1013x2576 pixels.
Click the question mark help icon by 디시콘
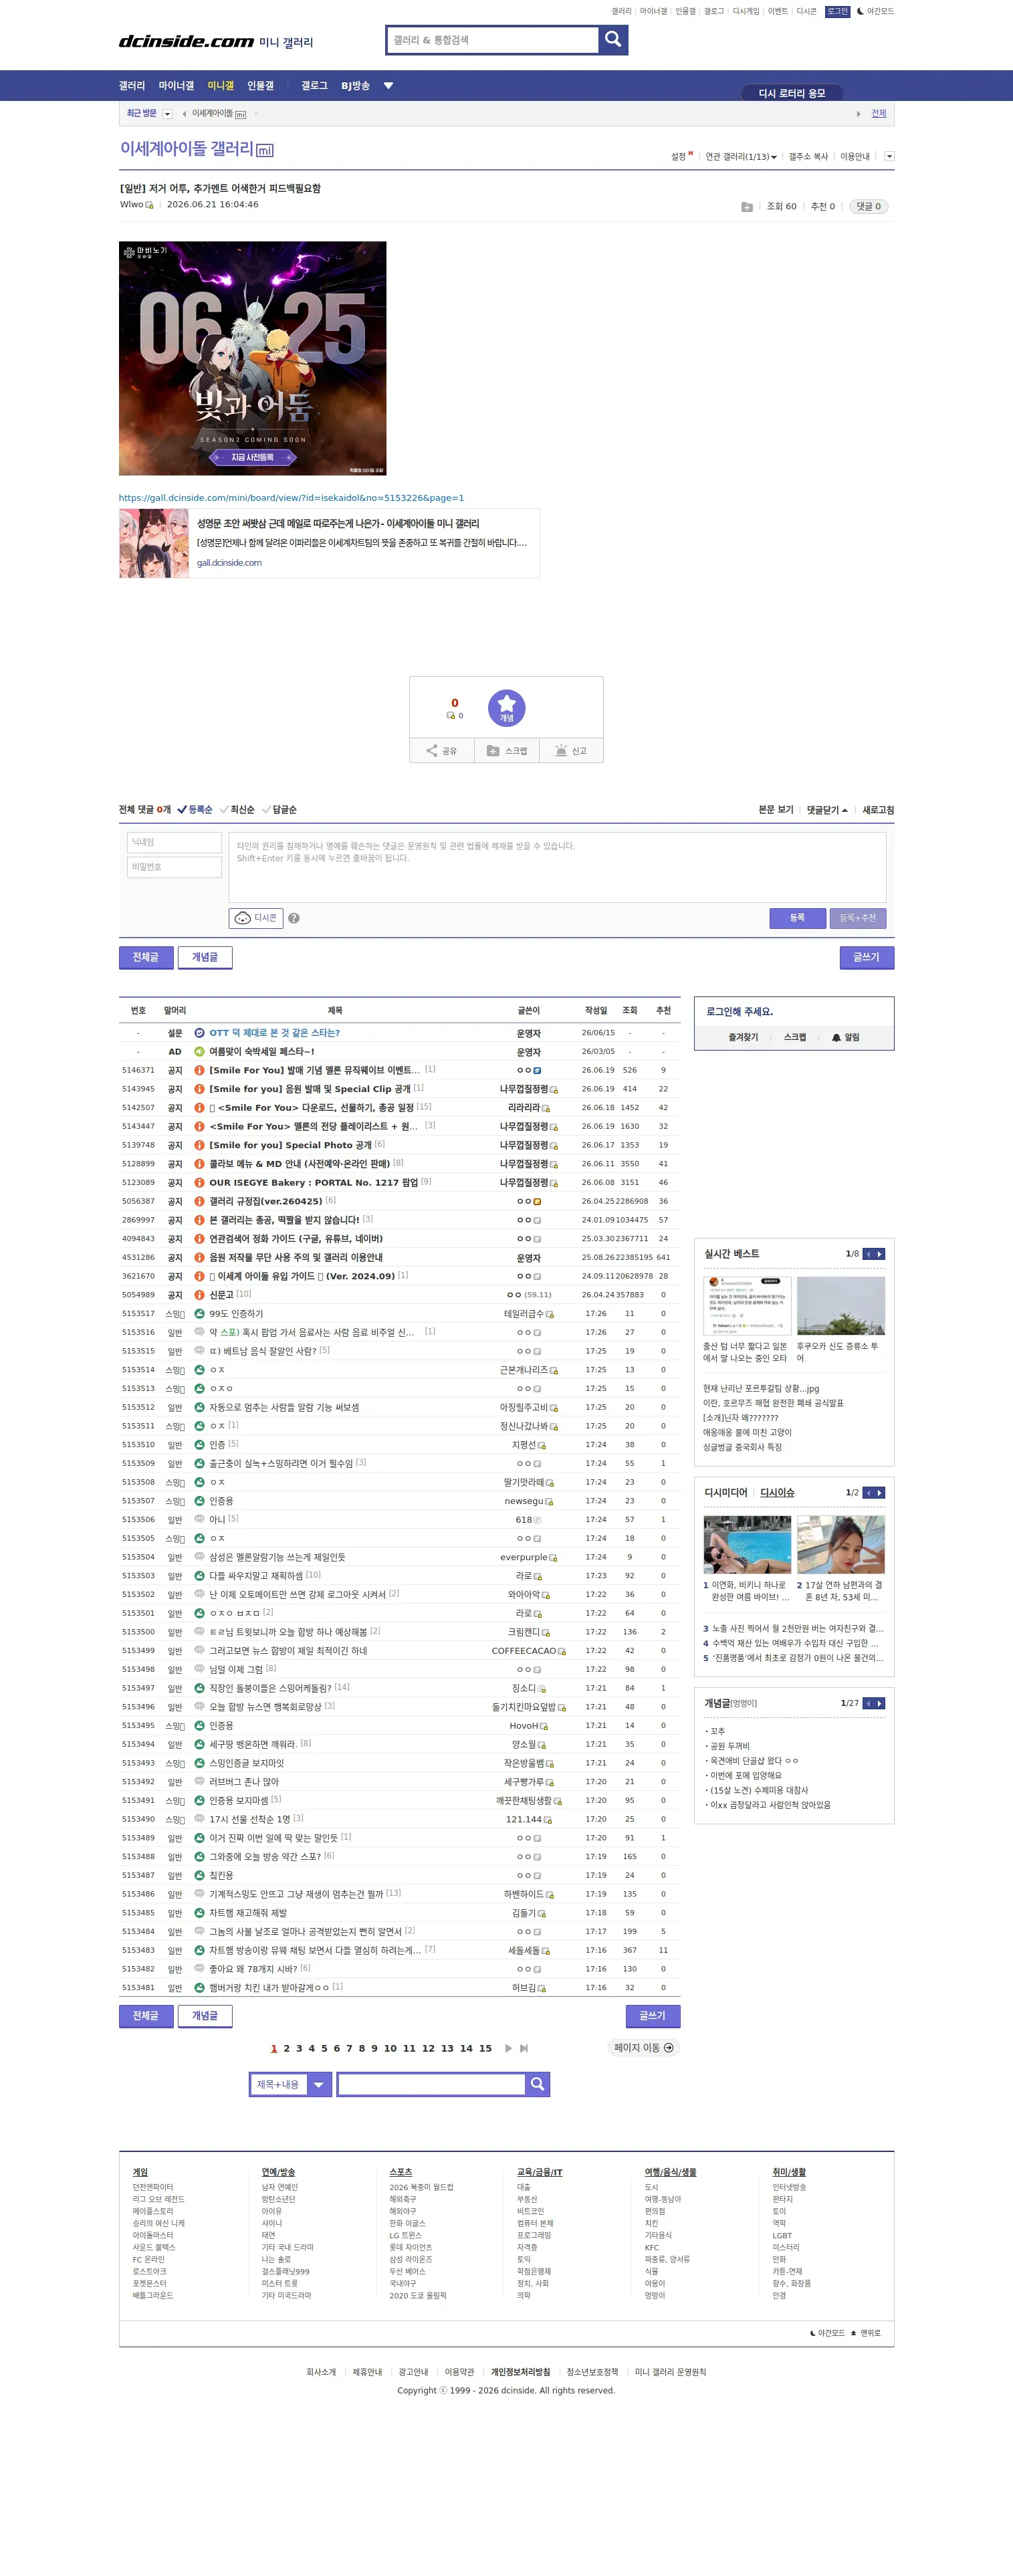point(294,918)
